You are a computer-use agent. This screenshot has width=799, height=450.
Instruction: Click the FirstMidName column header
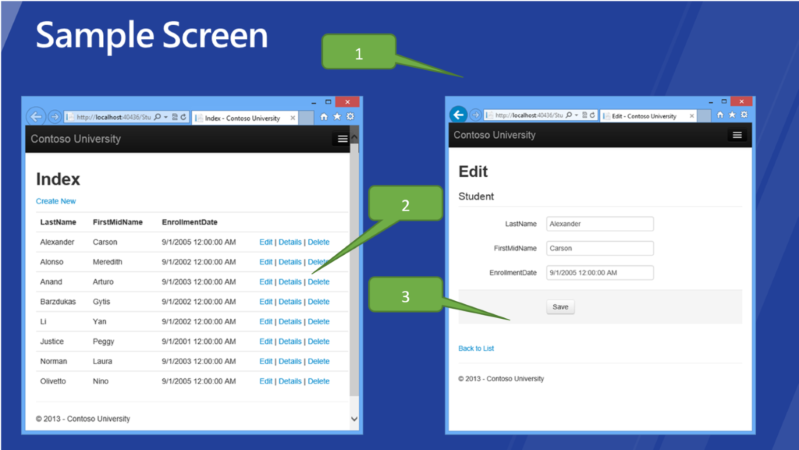118,222
